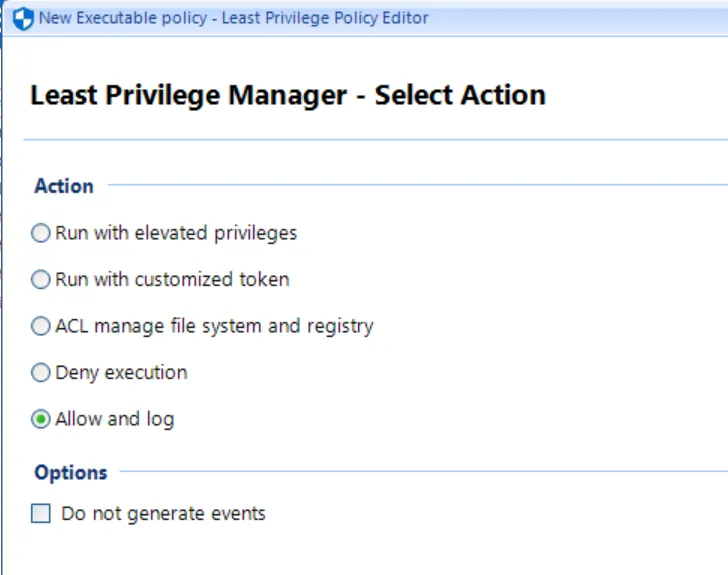Select the 'Run with elevated privileges' radio button
This screenshot has width=728, height=575.
[40, 233]
